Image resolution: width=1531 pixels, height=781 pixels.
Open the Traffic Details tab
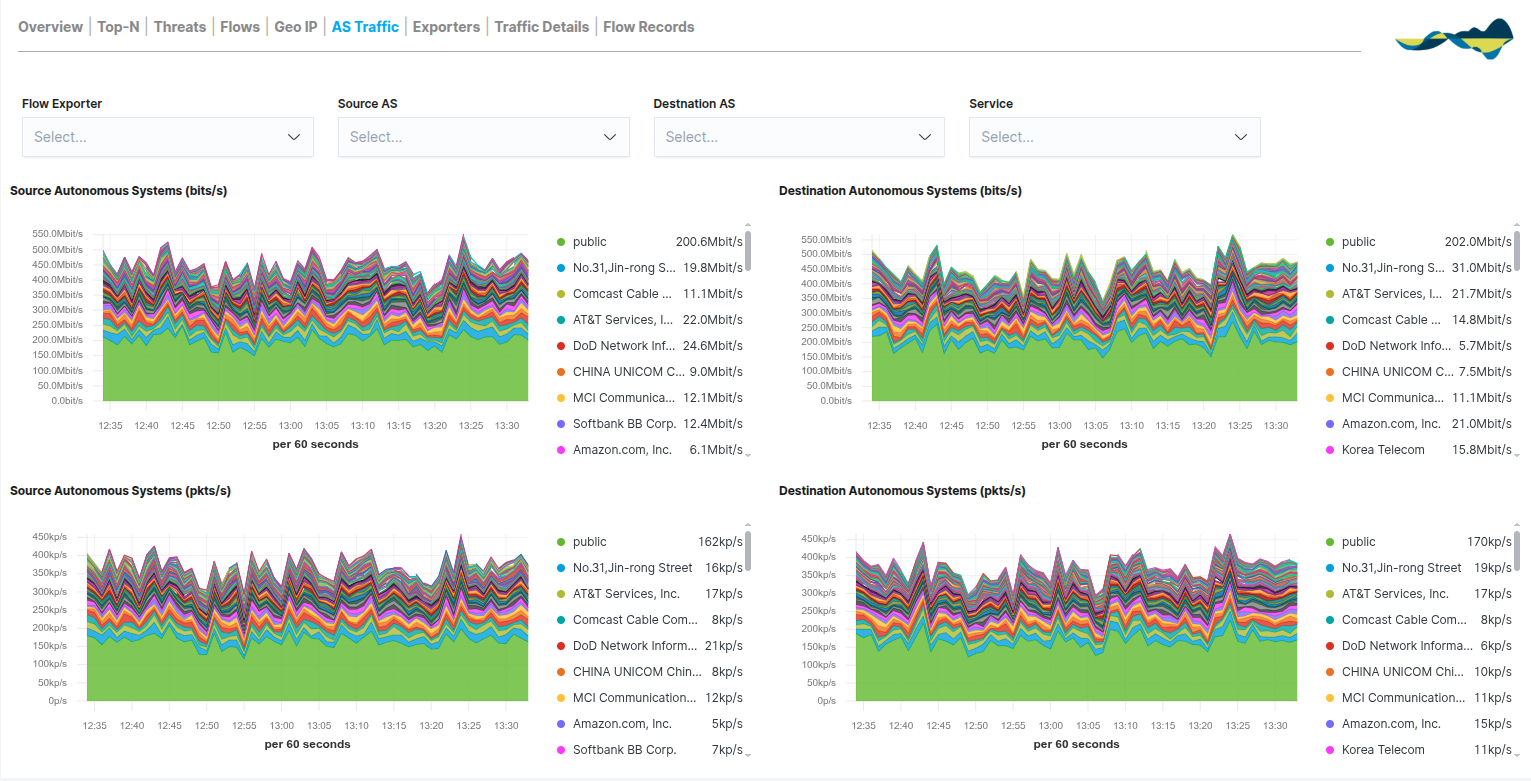[x=542, y=27]
